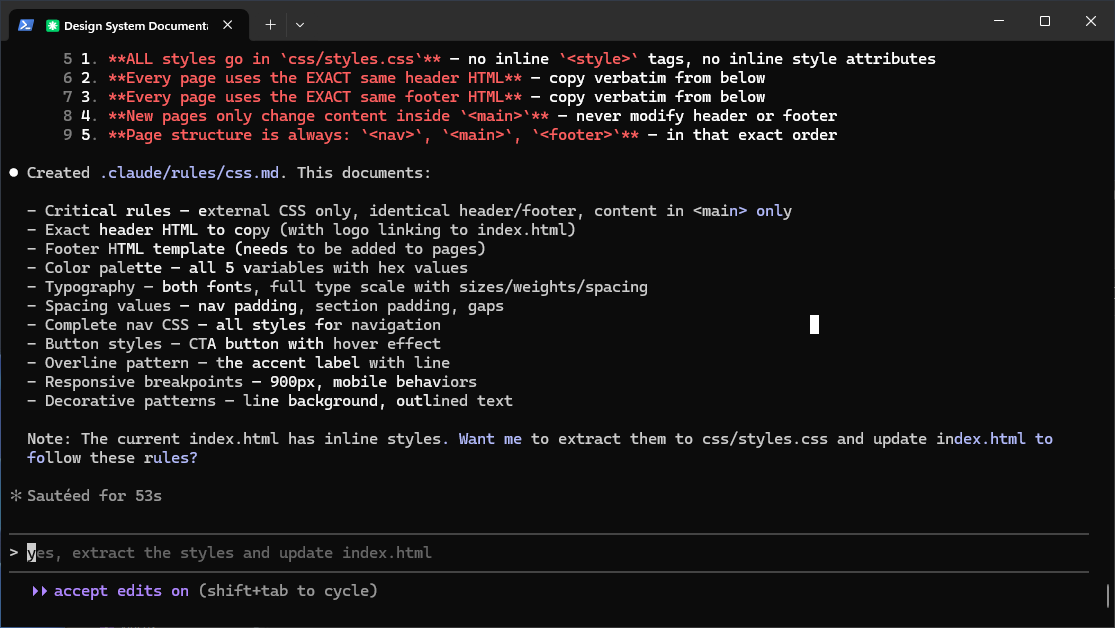Click the asterisk spinner icon
This screenshot has width=1115, height=628.
click(16, 496)
